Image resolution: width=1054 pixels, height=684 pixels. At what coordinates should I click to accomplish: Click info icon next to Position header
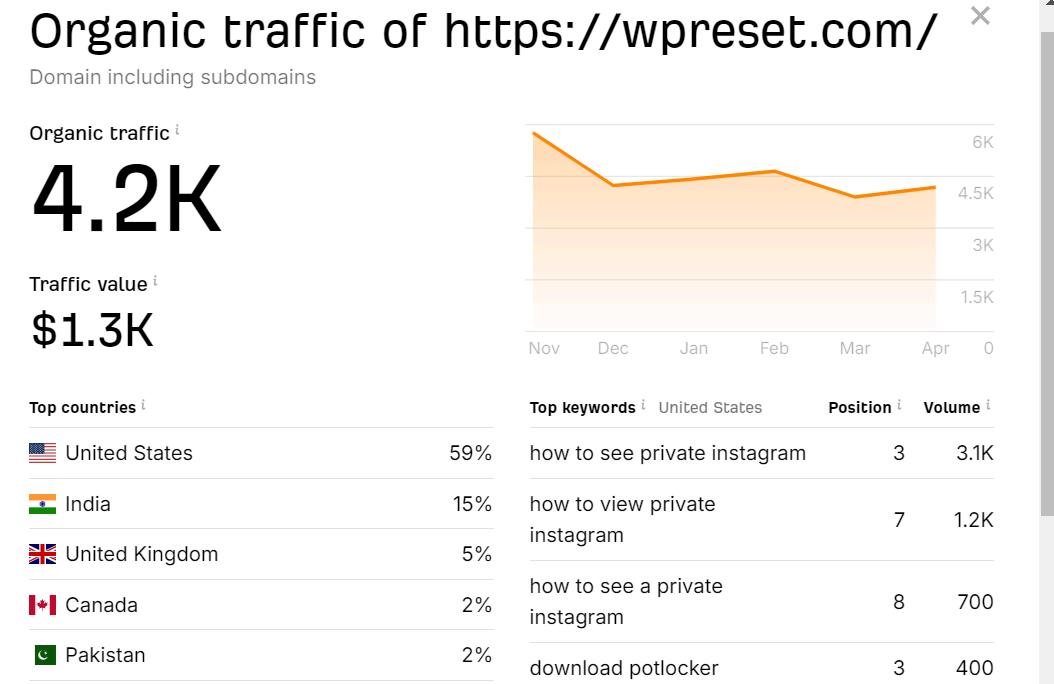899,404
